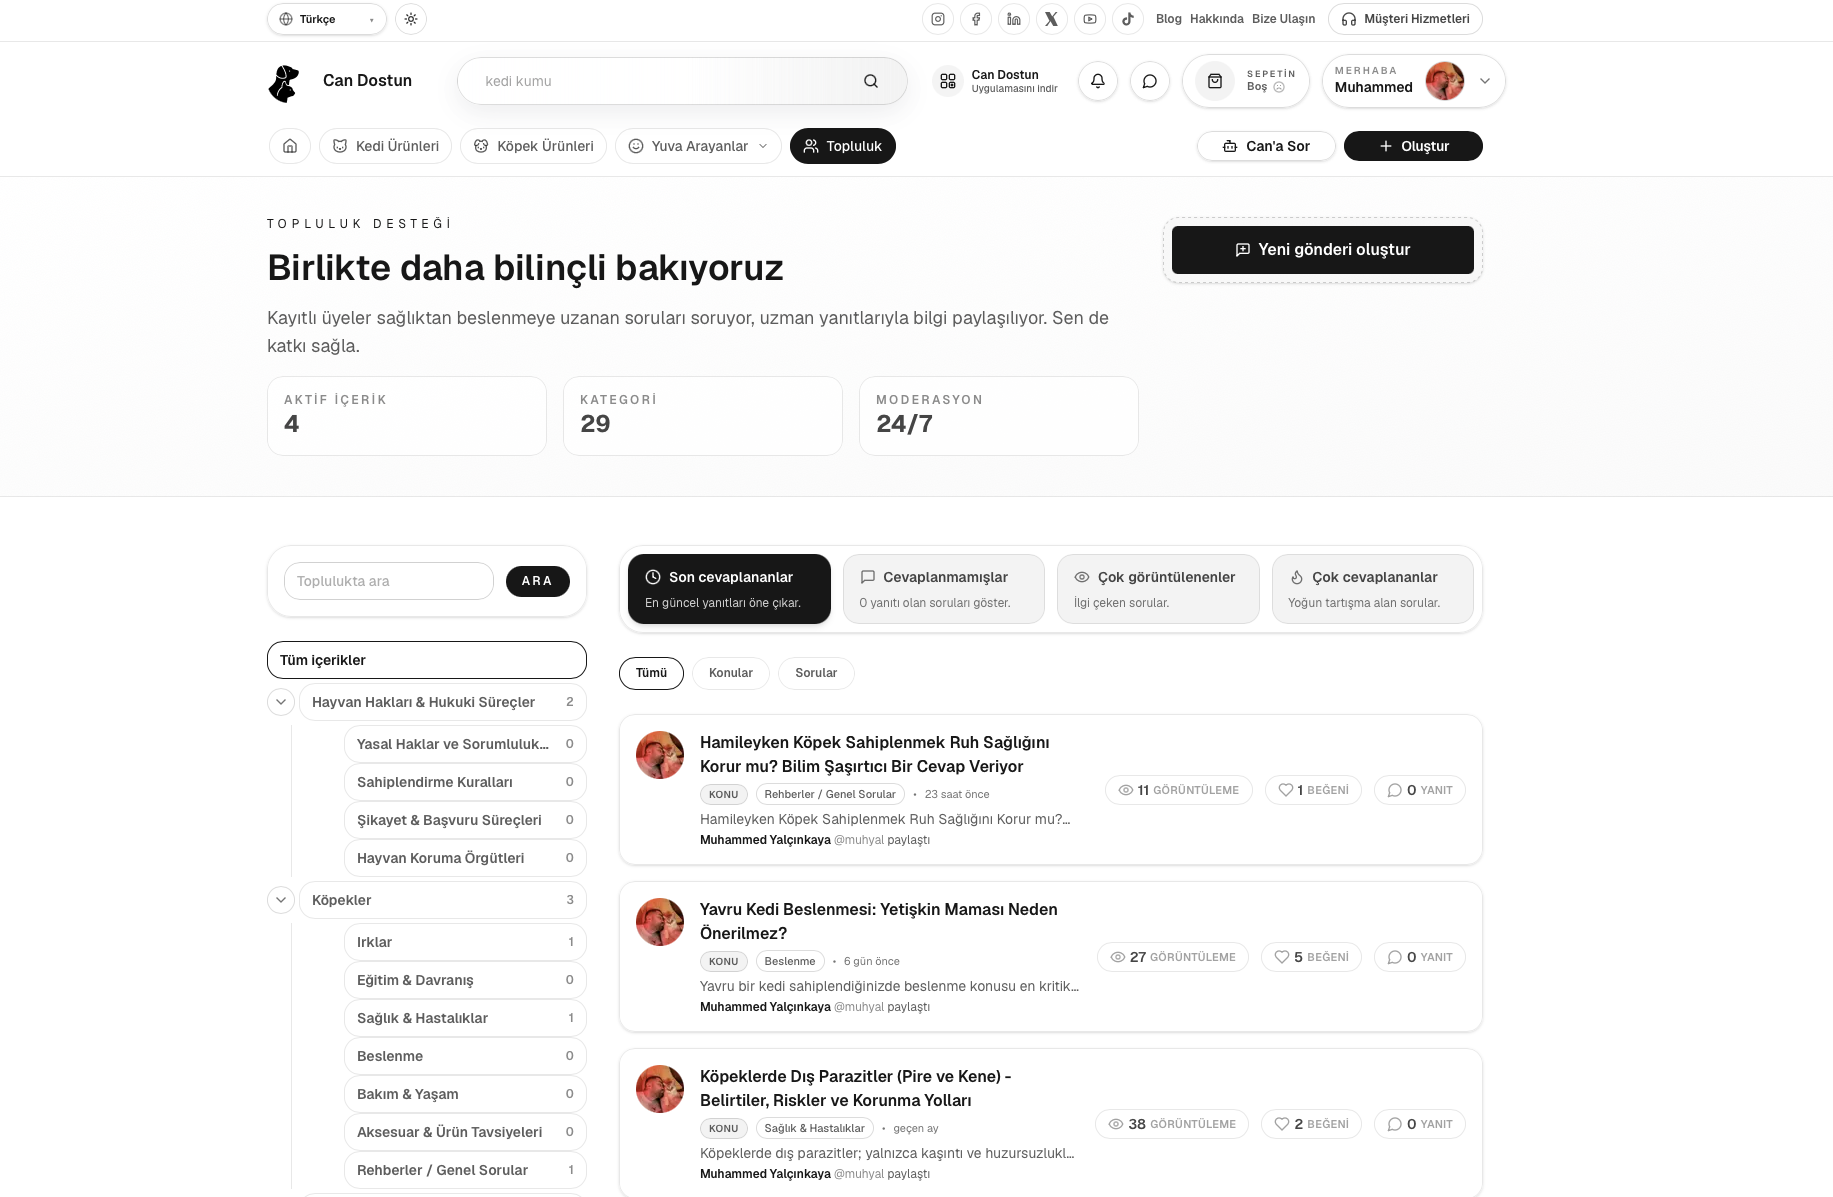Open replies on Yavru Kedi Beslenmesi post
This screenshot has width=1833, height=1197.
pyautogui.click(x=1420, y=957)
